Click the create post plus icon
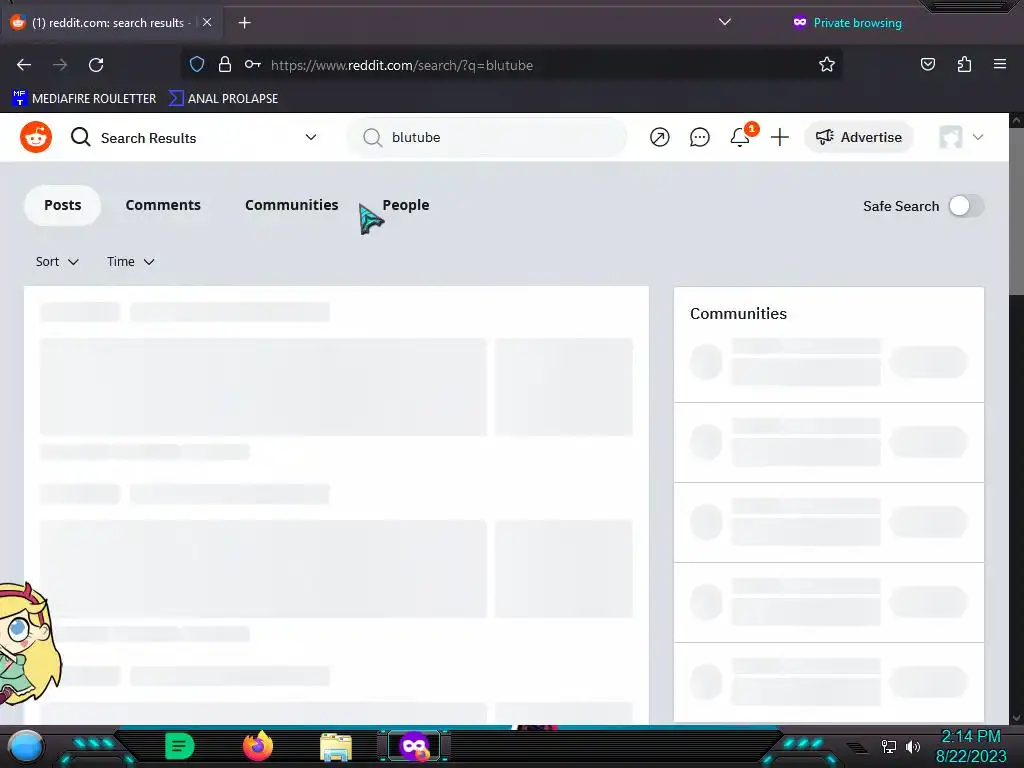Image resolution: width=1024 pixels, height=768 pixels. pos(780,137)
